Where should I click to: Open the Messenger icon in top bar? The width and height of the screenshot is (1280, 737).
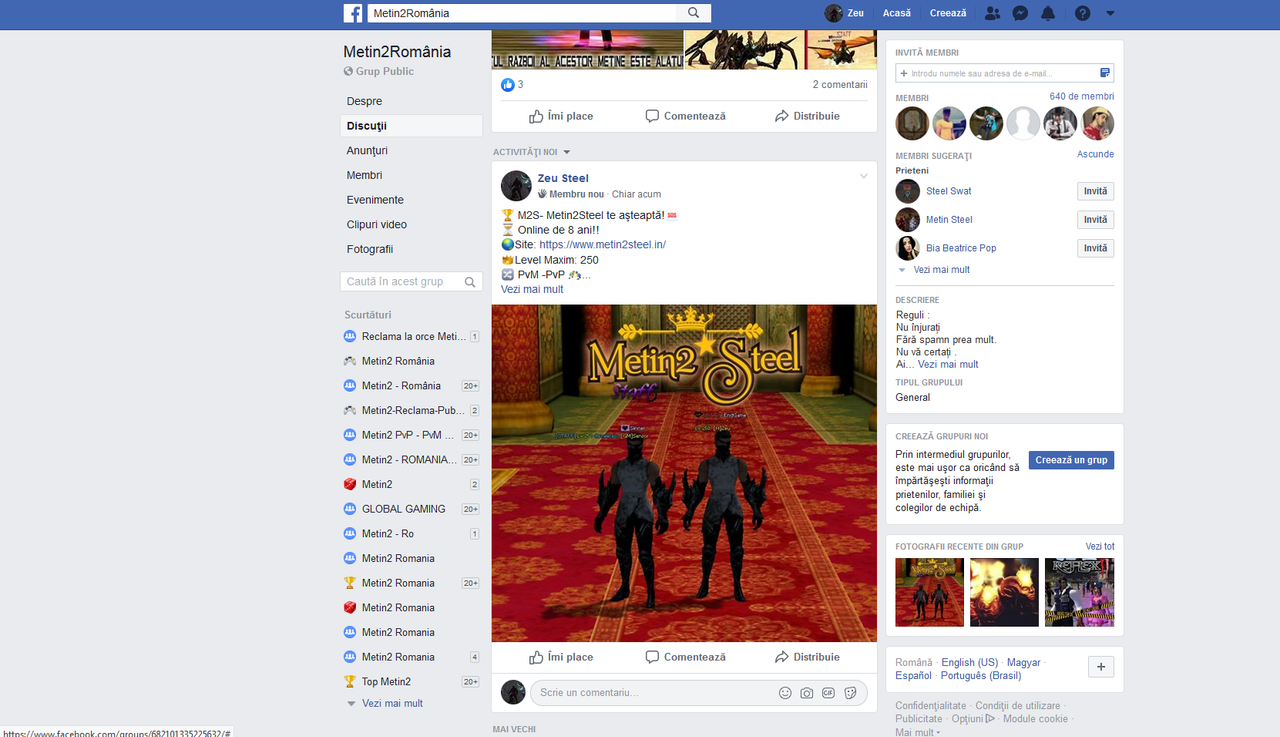[1020, 13]
